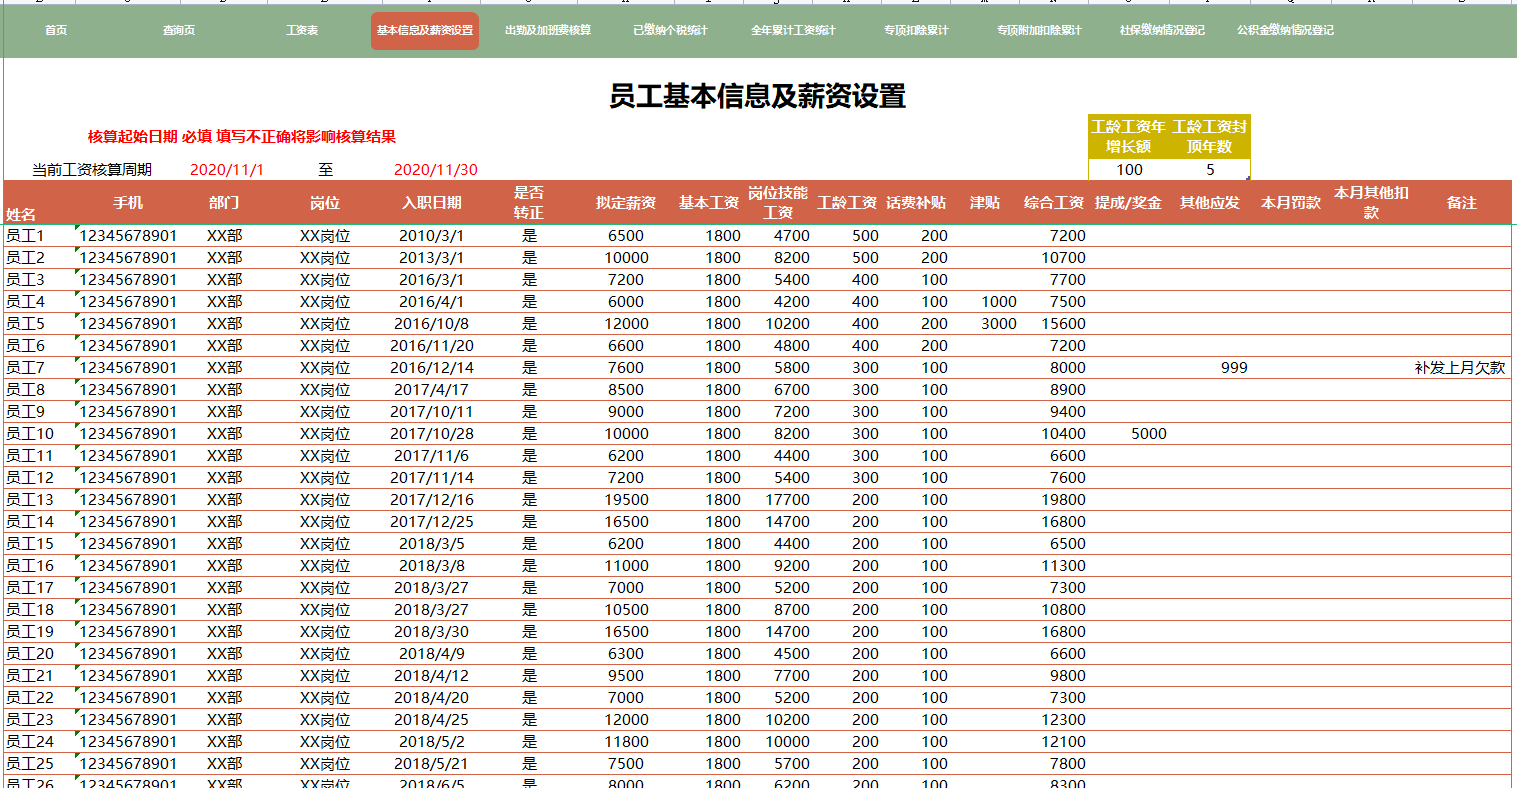Click the 拟定薪资 column header
Screen dimensions: 1517x788
pos(626,203)
